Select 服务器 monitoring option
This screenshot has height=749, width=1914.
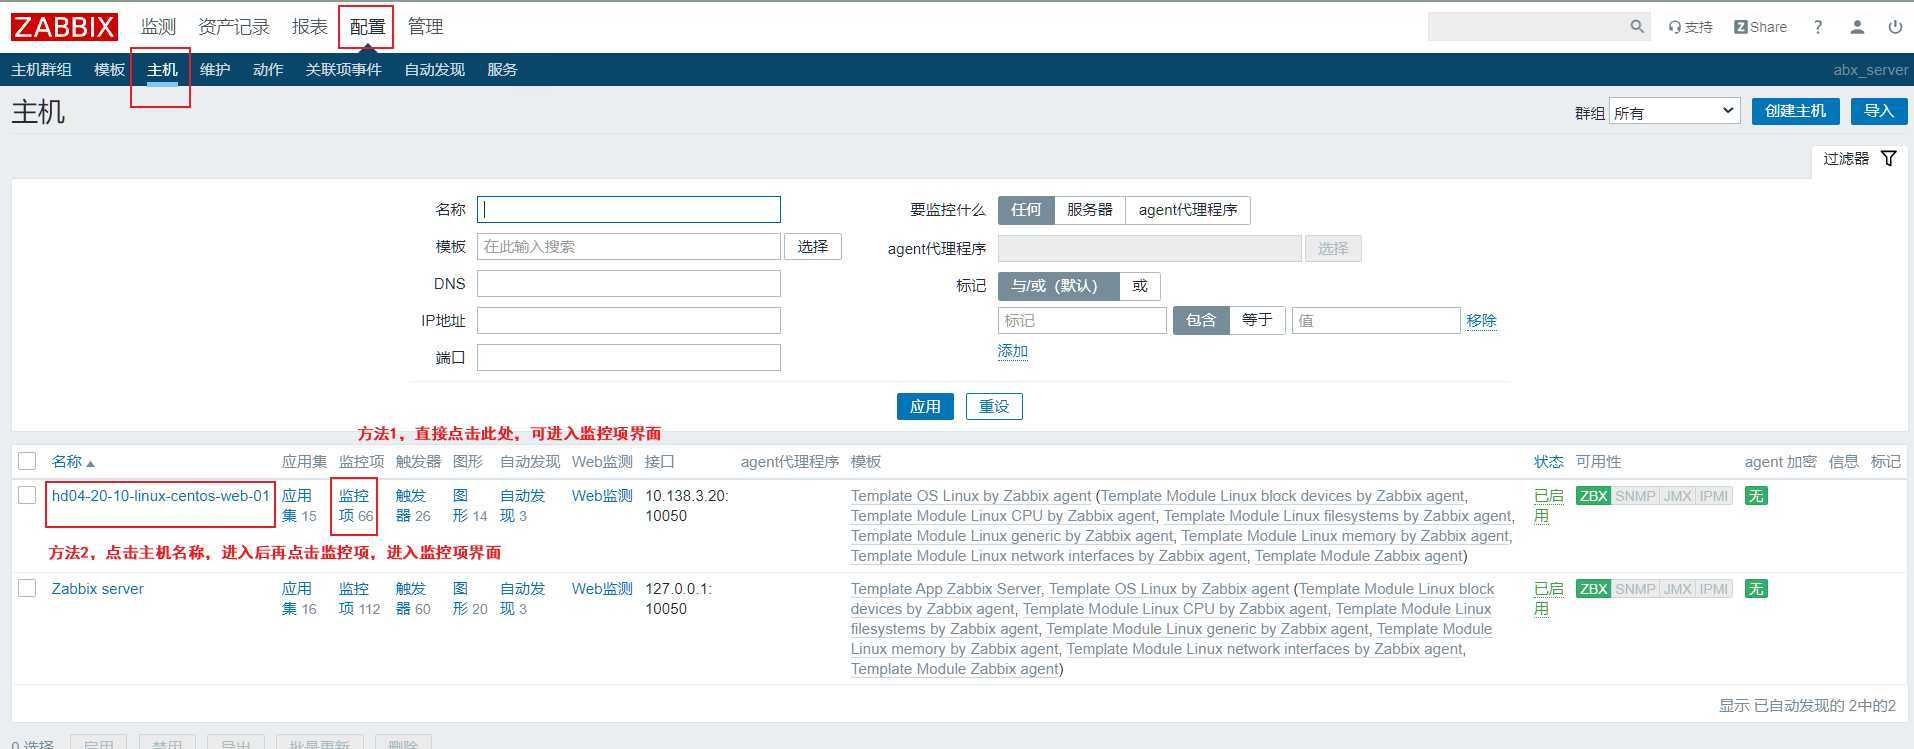1089,210
